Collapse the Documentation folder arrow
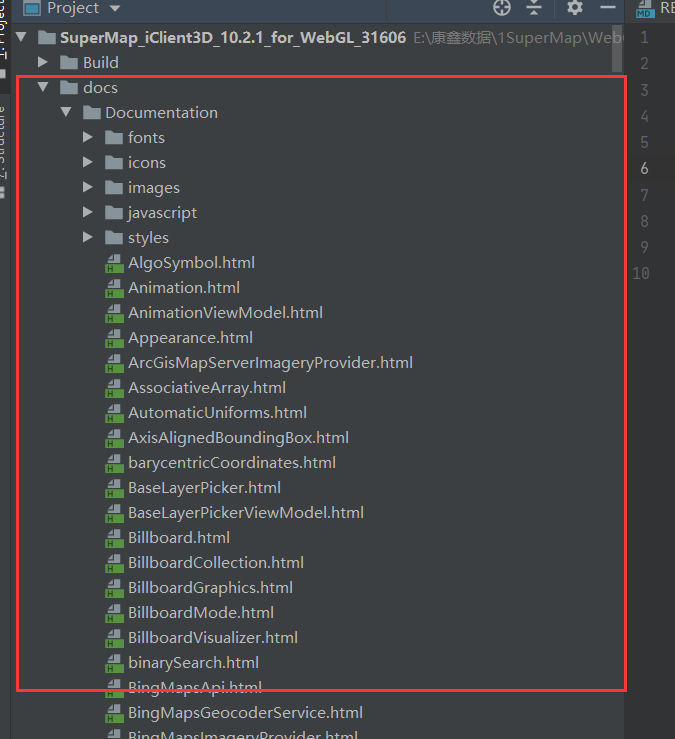 pyautogui.click(x=66, y=112)
